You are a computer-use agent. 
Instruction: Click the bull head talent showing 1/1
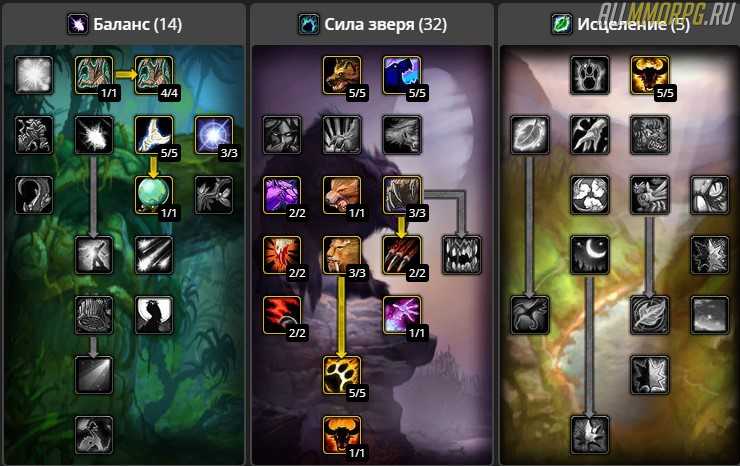tap(342, 435)
